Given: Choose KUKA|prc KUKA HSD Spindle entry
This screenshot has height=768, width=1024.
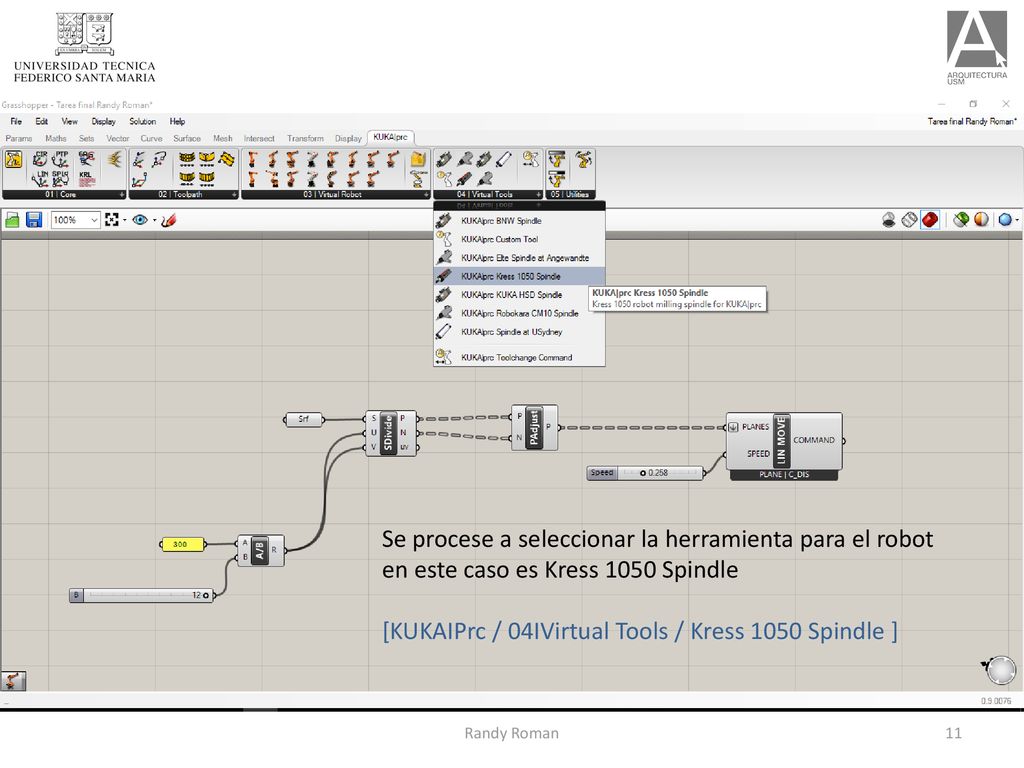Looking at the screenshot, I should pos(519,295).
